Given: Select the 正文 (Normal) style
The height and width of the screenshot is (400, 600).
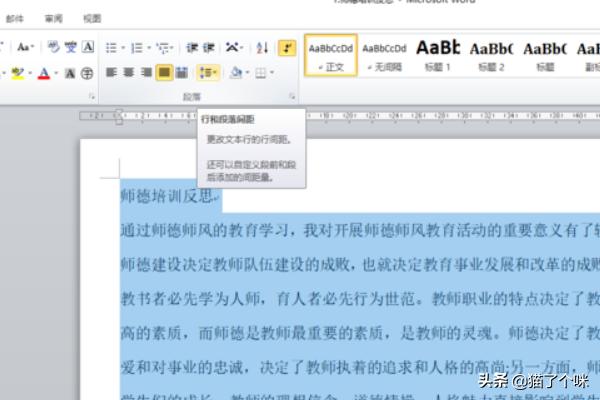Looking at the screenshot, I should (x=331, y=56).
